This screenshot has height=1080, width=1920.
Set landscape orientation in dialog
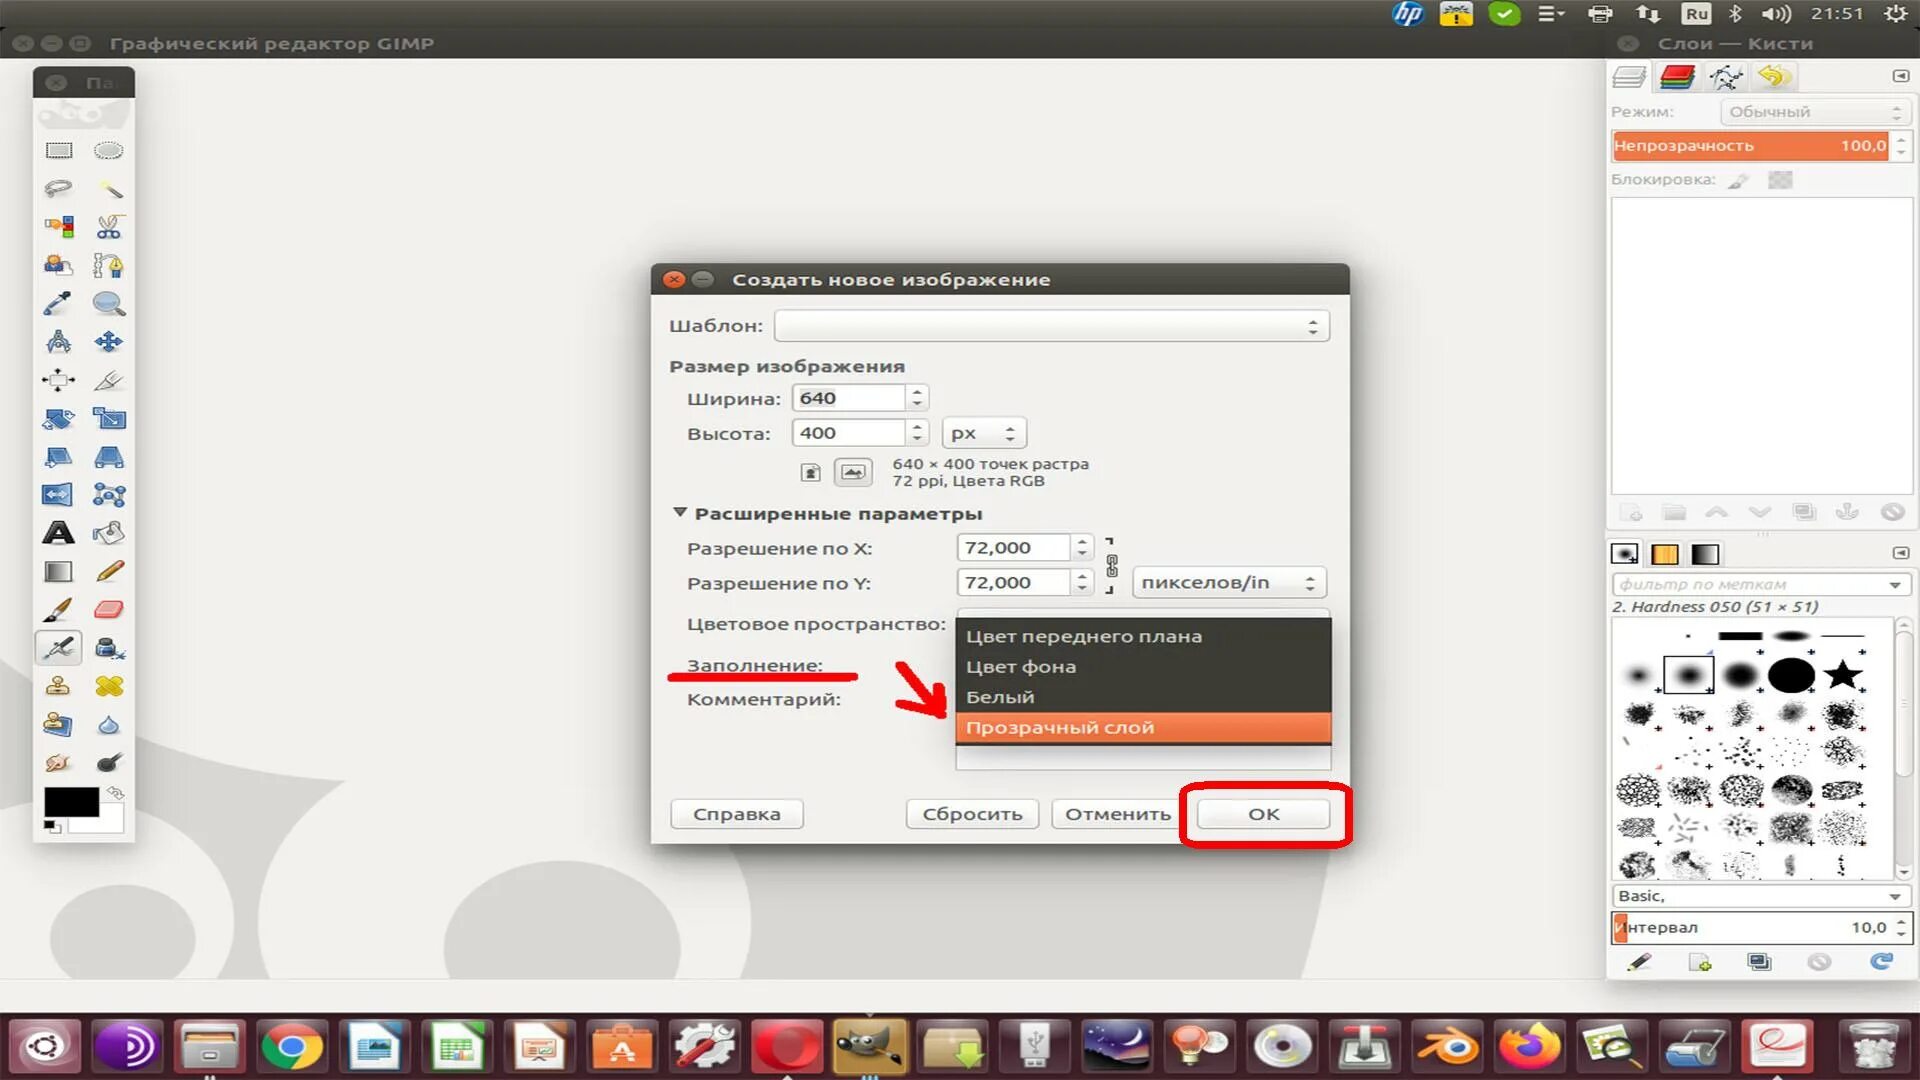(853, 472)
